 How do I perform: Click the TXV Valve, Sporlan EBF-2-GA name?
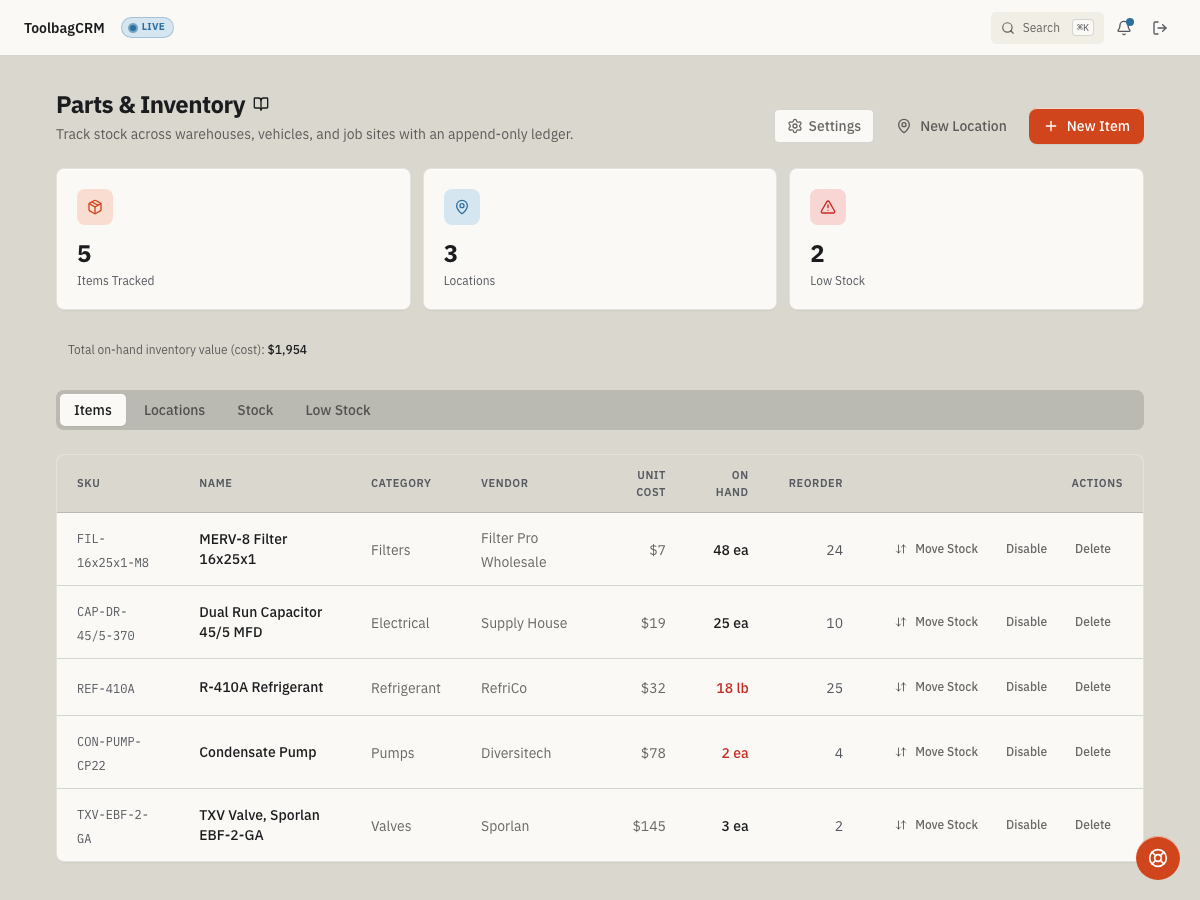click(259, 825)
